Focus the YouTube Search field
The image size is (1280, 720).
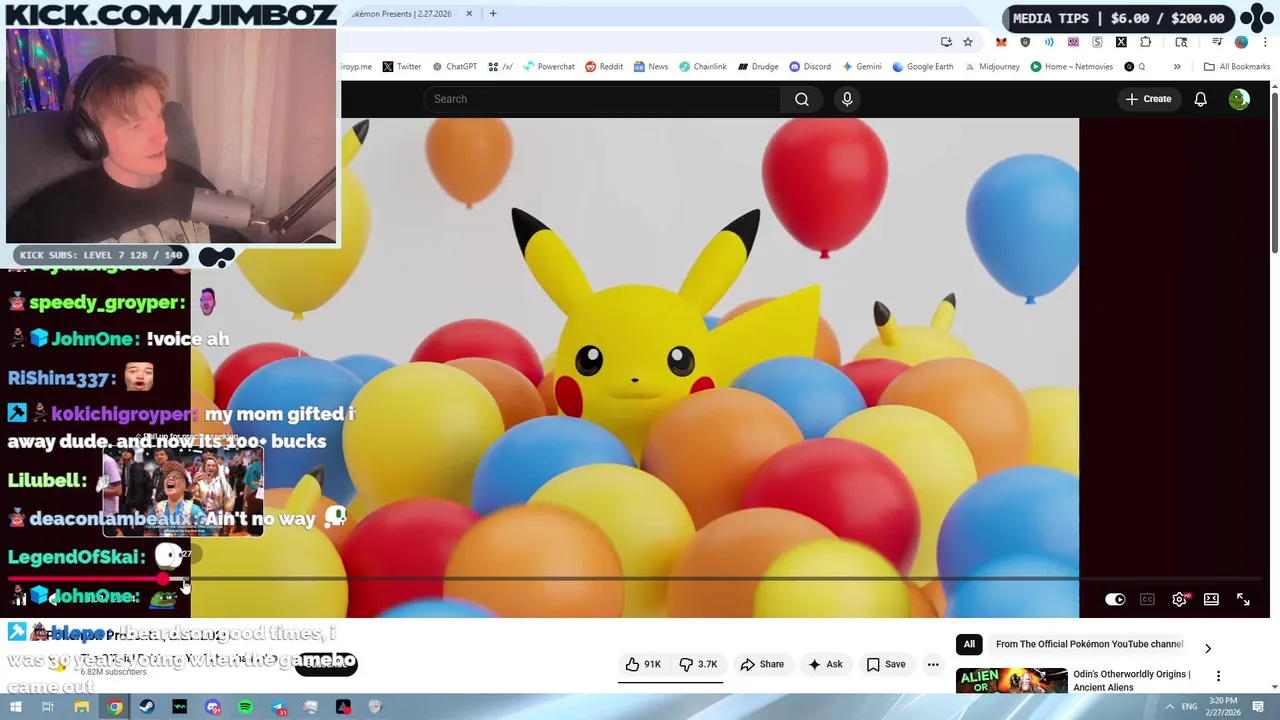click(602, 99)
